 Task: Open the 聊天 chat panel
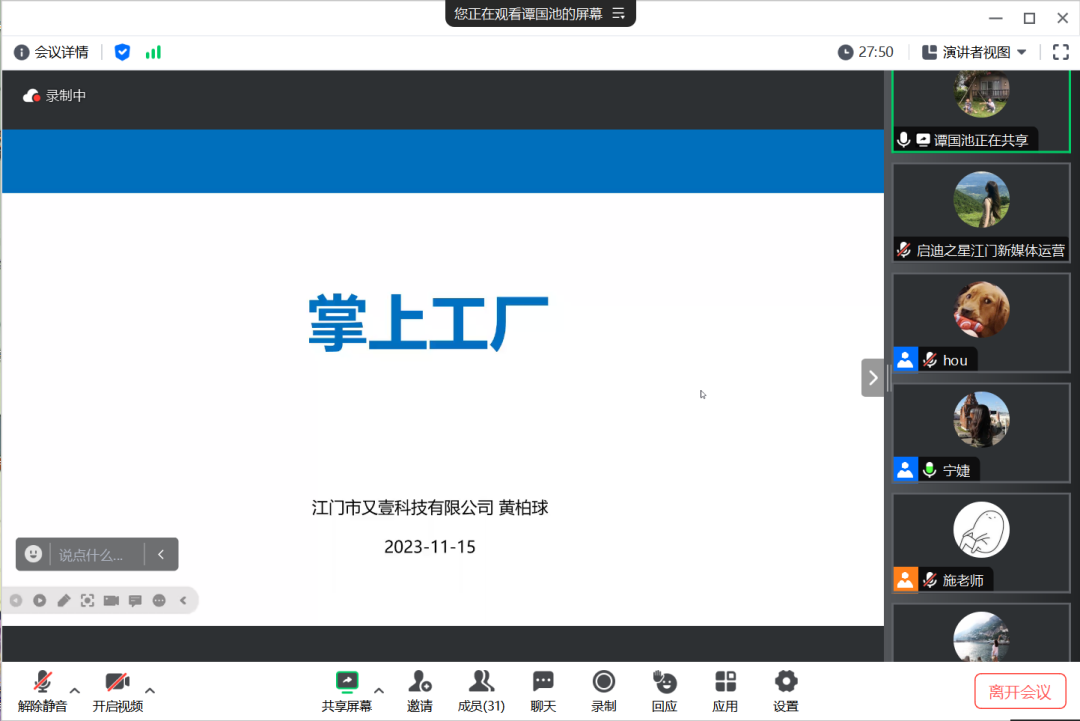(543, 690)
